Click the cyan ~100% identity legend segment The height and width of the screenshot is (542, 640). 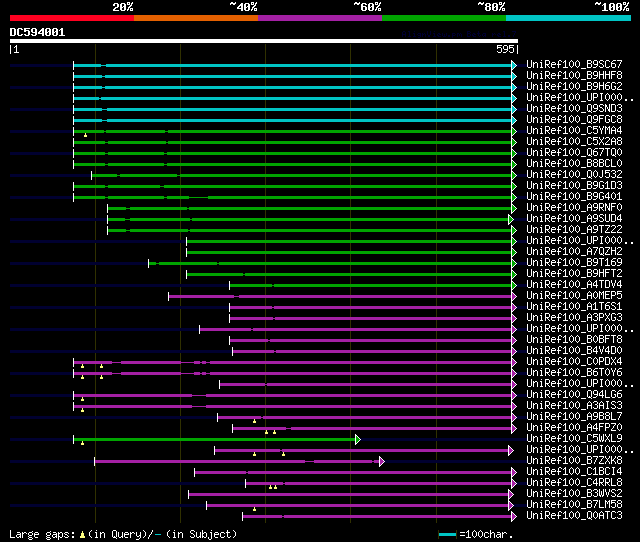569,18
